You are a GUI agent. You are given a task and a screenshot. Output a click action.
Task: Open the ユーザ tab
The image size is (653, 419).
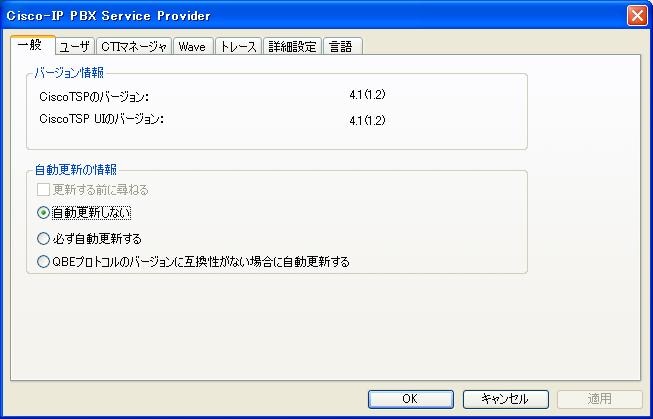tap(75, 46)
